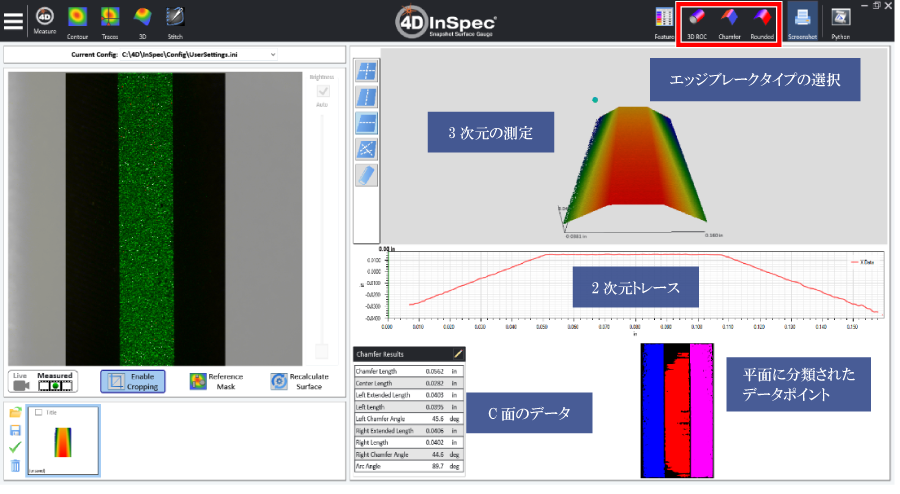The height and width of the screenshot is (494, 900).
Task: Toggle the Enable Cropping button
Action: 133,382
